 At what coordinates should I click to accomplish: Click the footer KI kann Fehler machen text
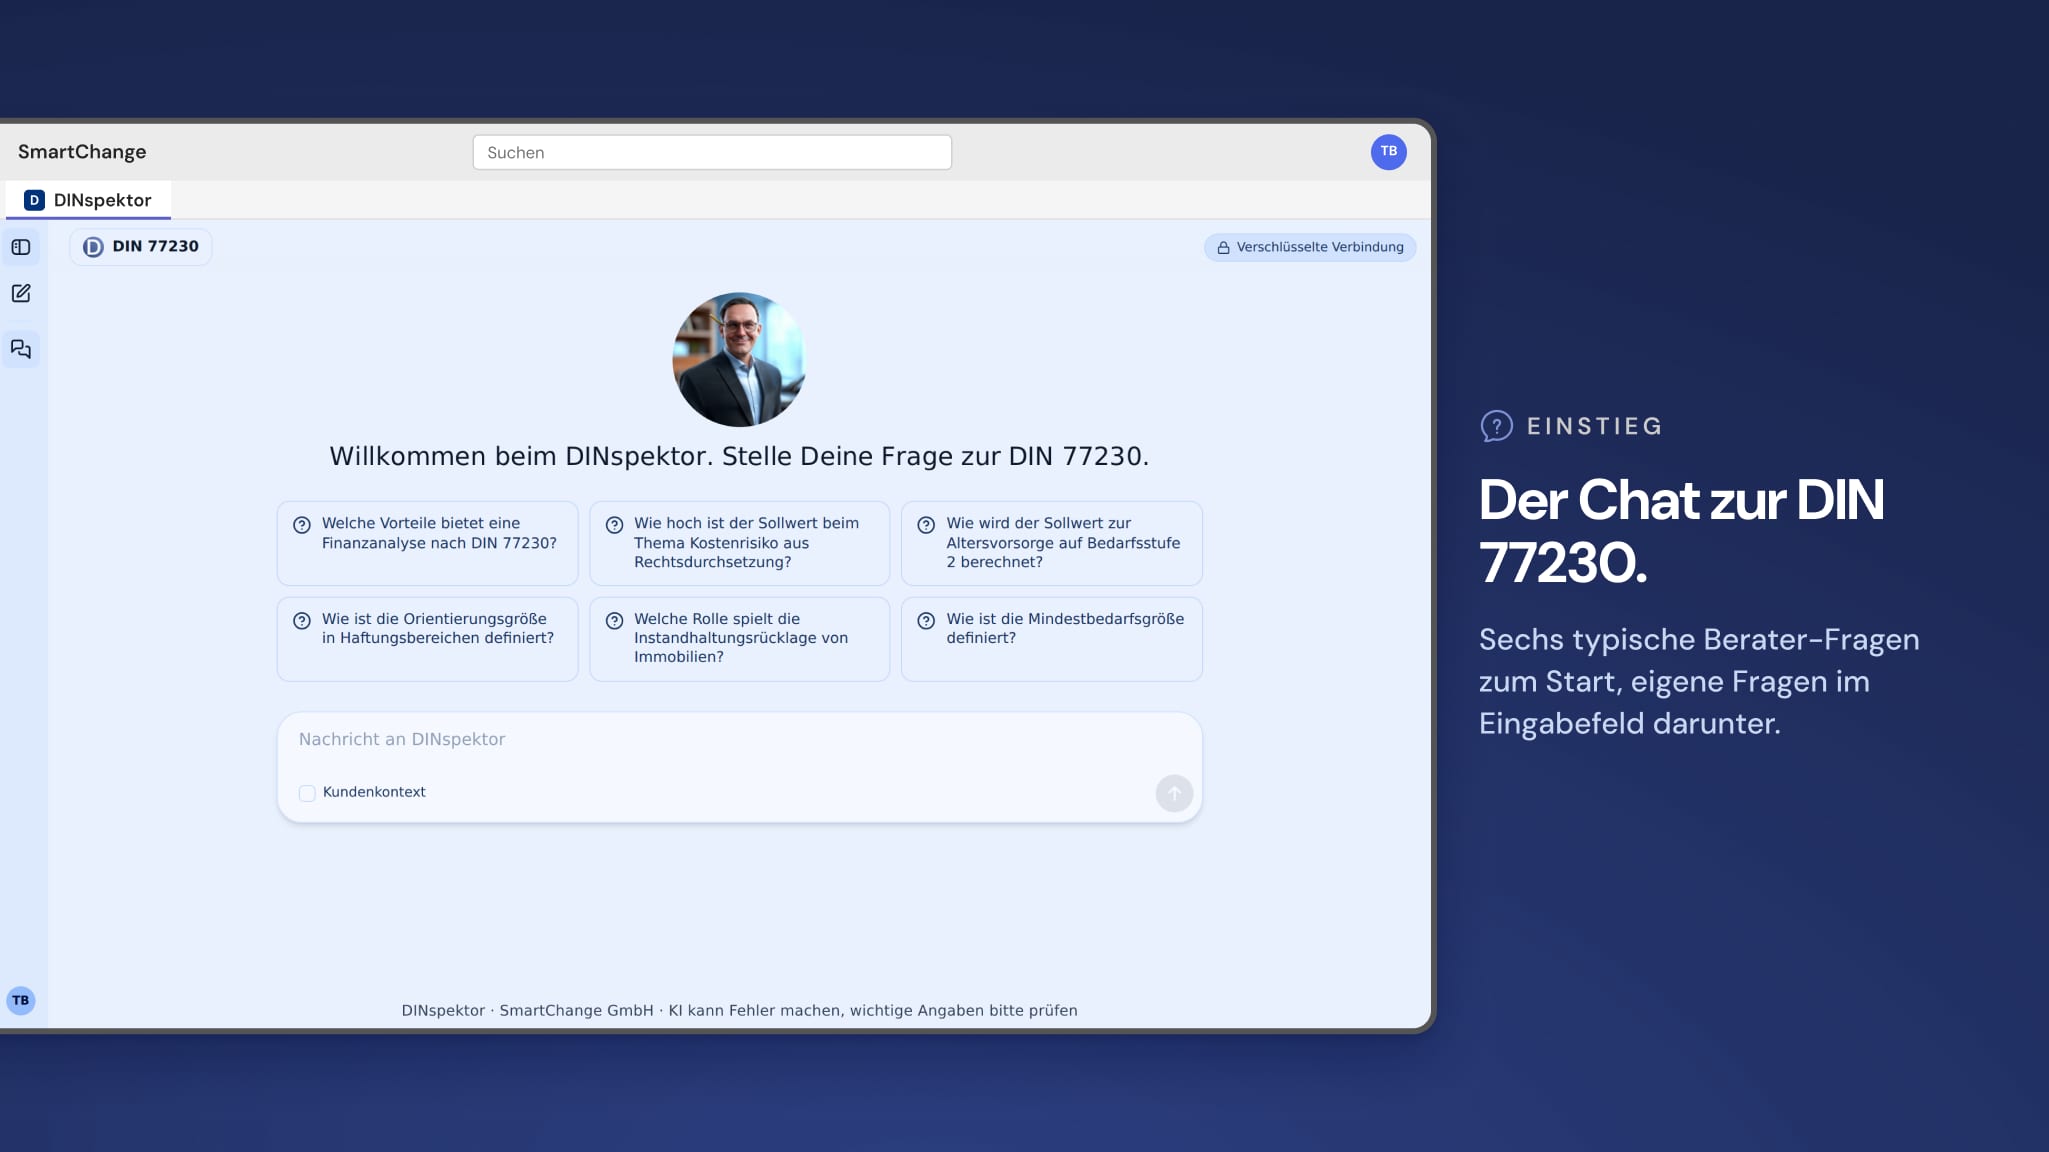(x=873, y=1010)
